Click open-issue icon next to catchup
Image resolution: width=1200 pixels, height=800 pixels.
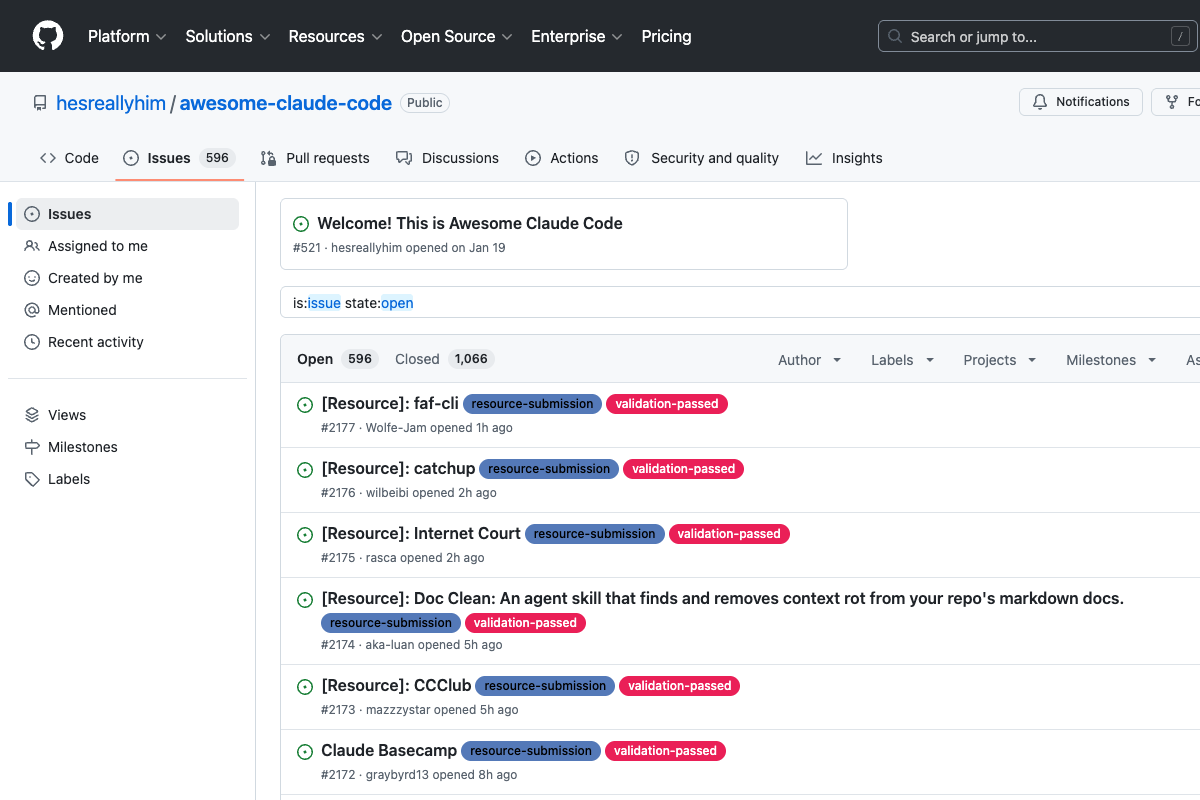pos(305,470)
